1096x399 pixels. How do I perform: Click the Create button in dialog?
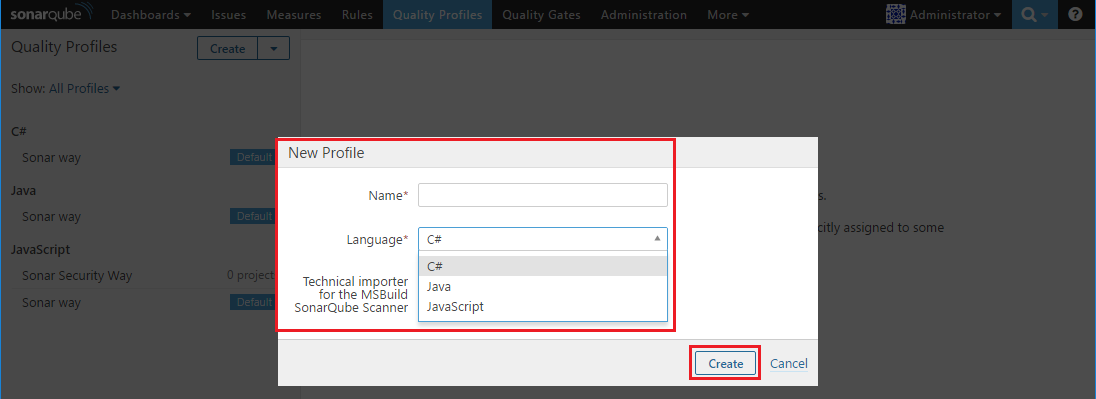[x=726, y=363]
